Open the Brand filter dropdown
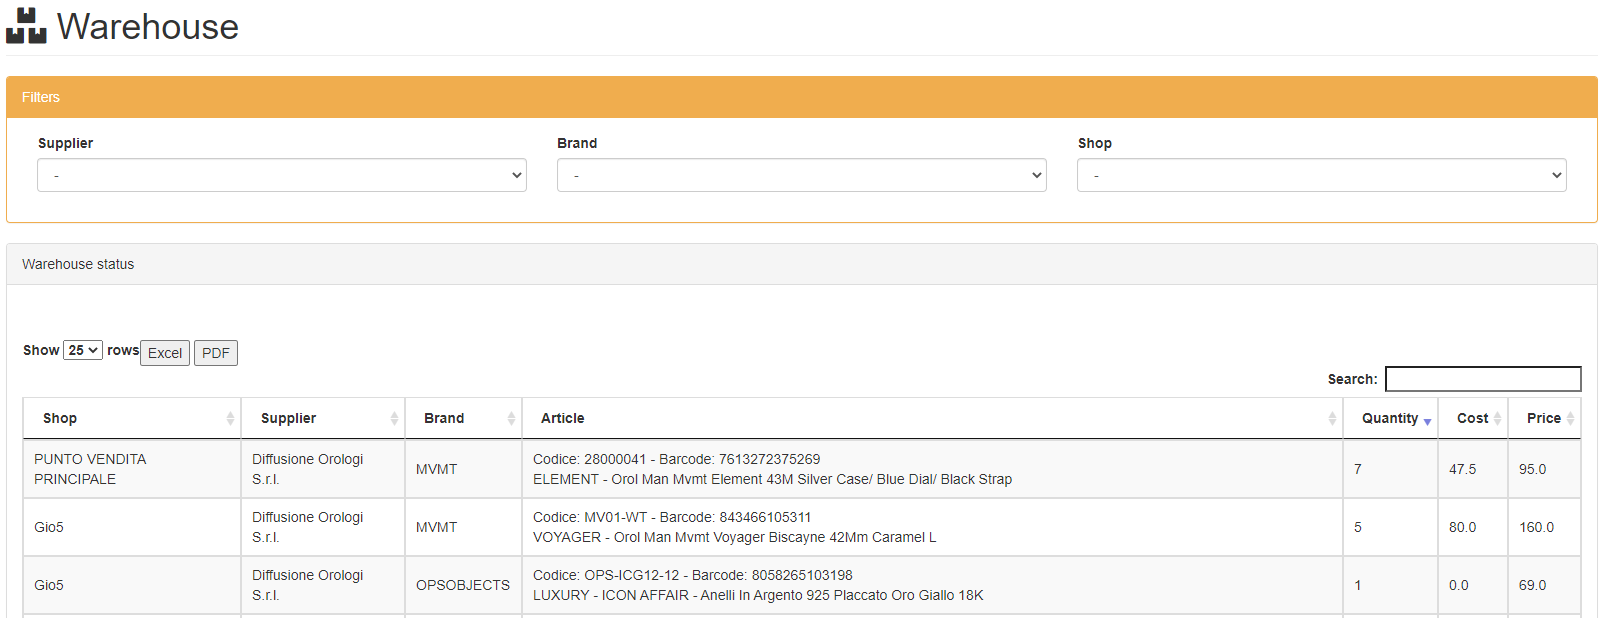The image size is (1606, 618). pyautogui.click(x=802, y=175)
